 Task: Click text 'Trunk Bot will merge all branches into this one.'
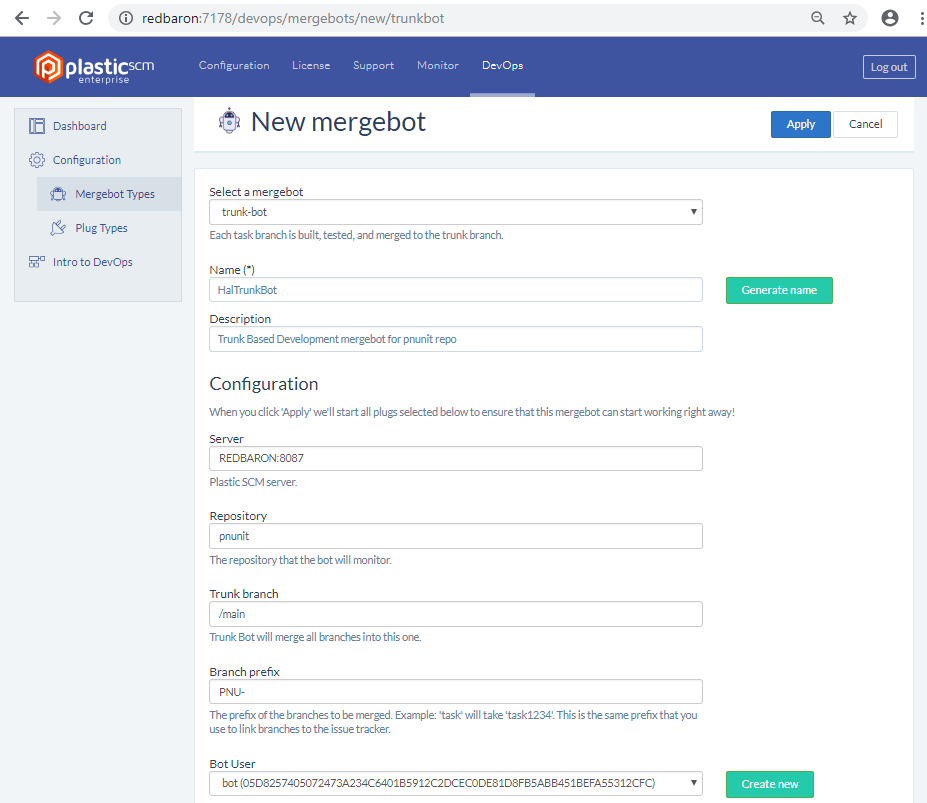(x=315, y=637)
